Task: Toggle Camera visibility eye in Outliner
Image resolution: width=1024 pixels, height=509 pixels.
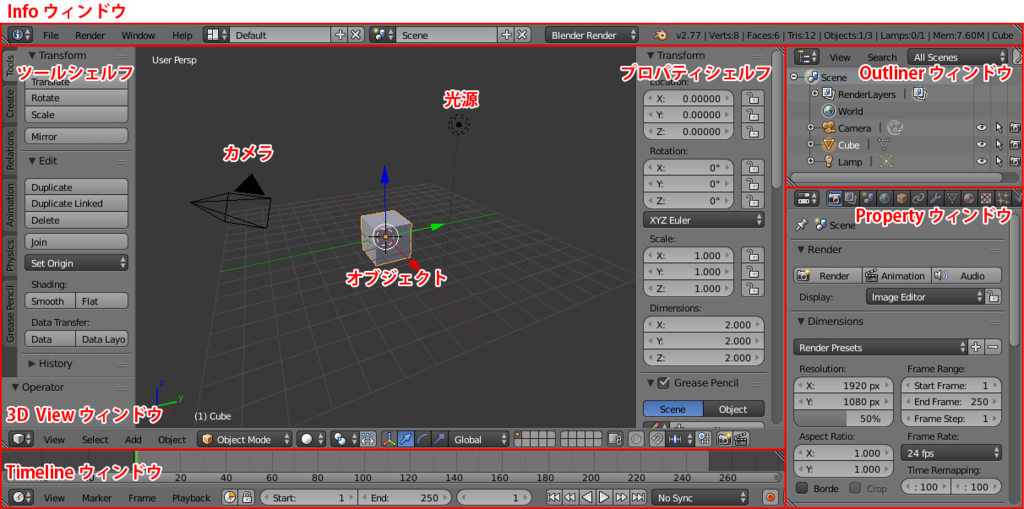Action: [x=981, y=128]
